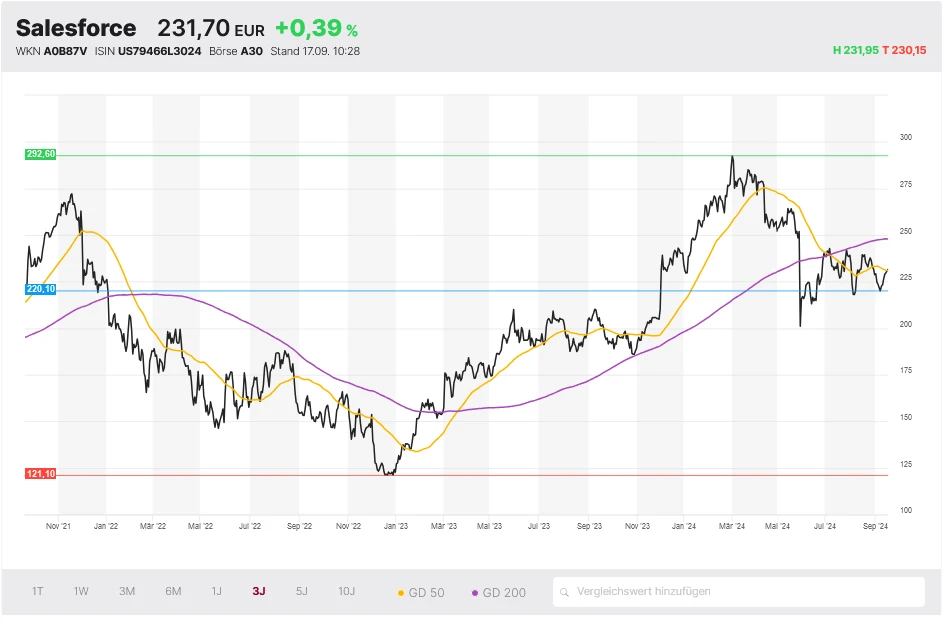Click the daily high H 231,95
The width and height of the screenshot is (946, 631).
coord(855,50)
